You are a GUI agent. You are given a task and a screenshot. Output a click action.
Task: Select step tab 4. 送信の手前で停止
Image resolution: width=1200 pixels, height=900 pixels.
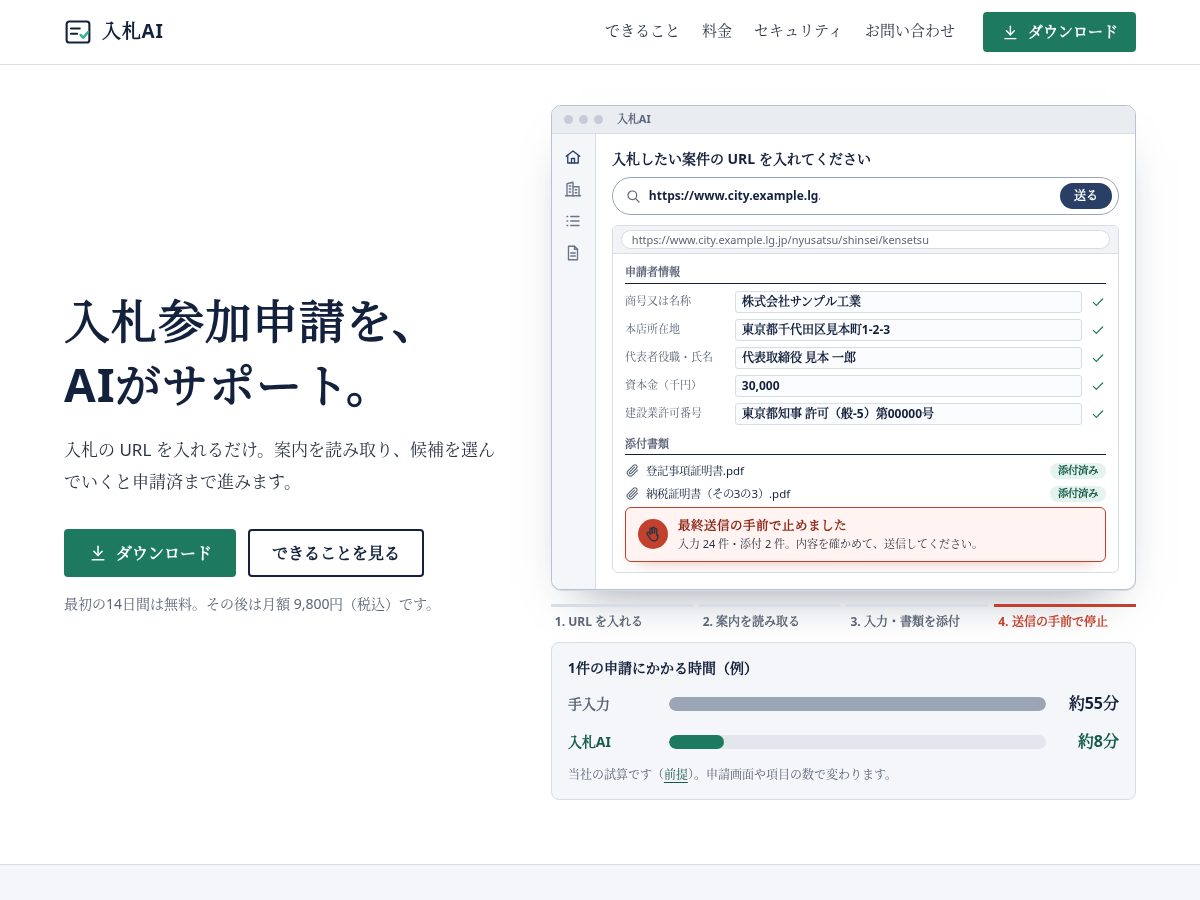click(1065, 619)
